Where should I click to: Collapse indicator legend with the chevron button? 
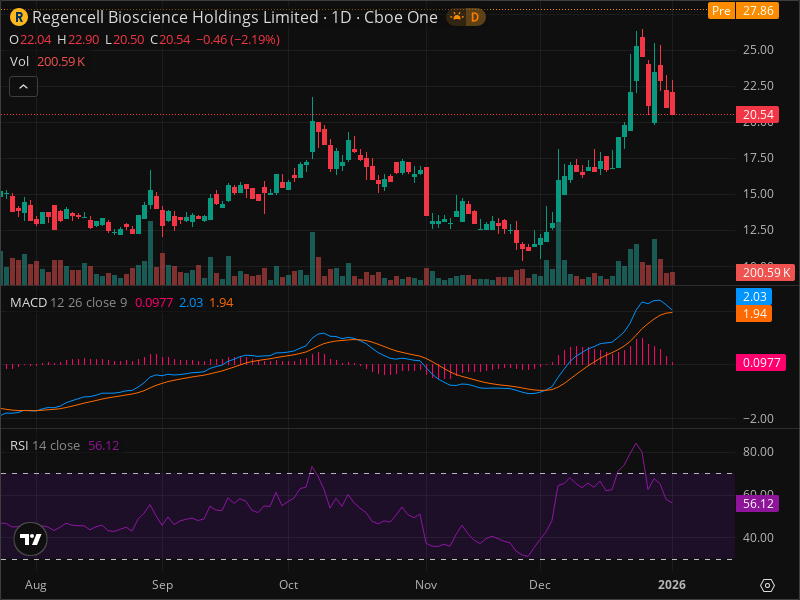pyautogui.click(x=23, y=87)
